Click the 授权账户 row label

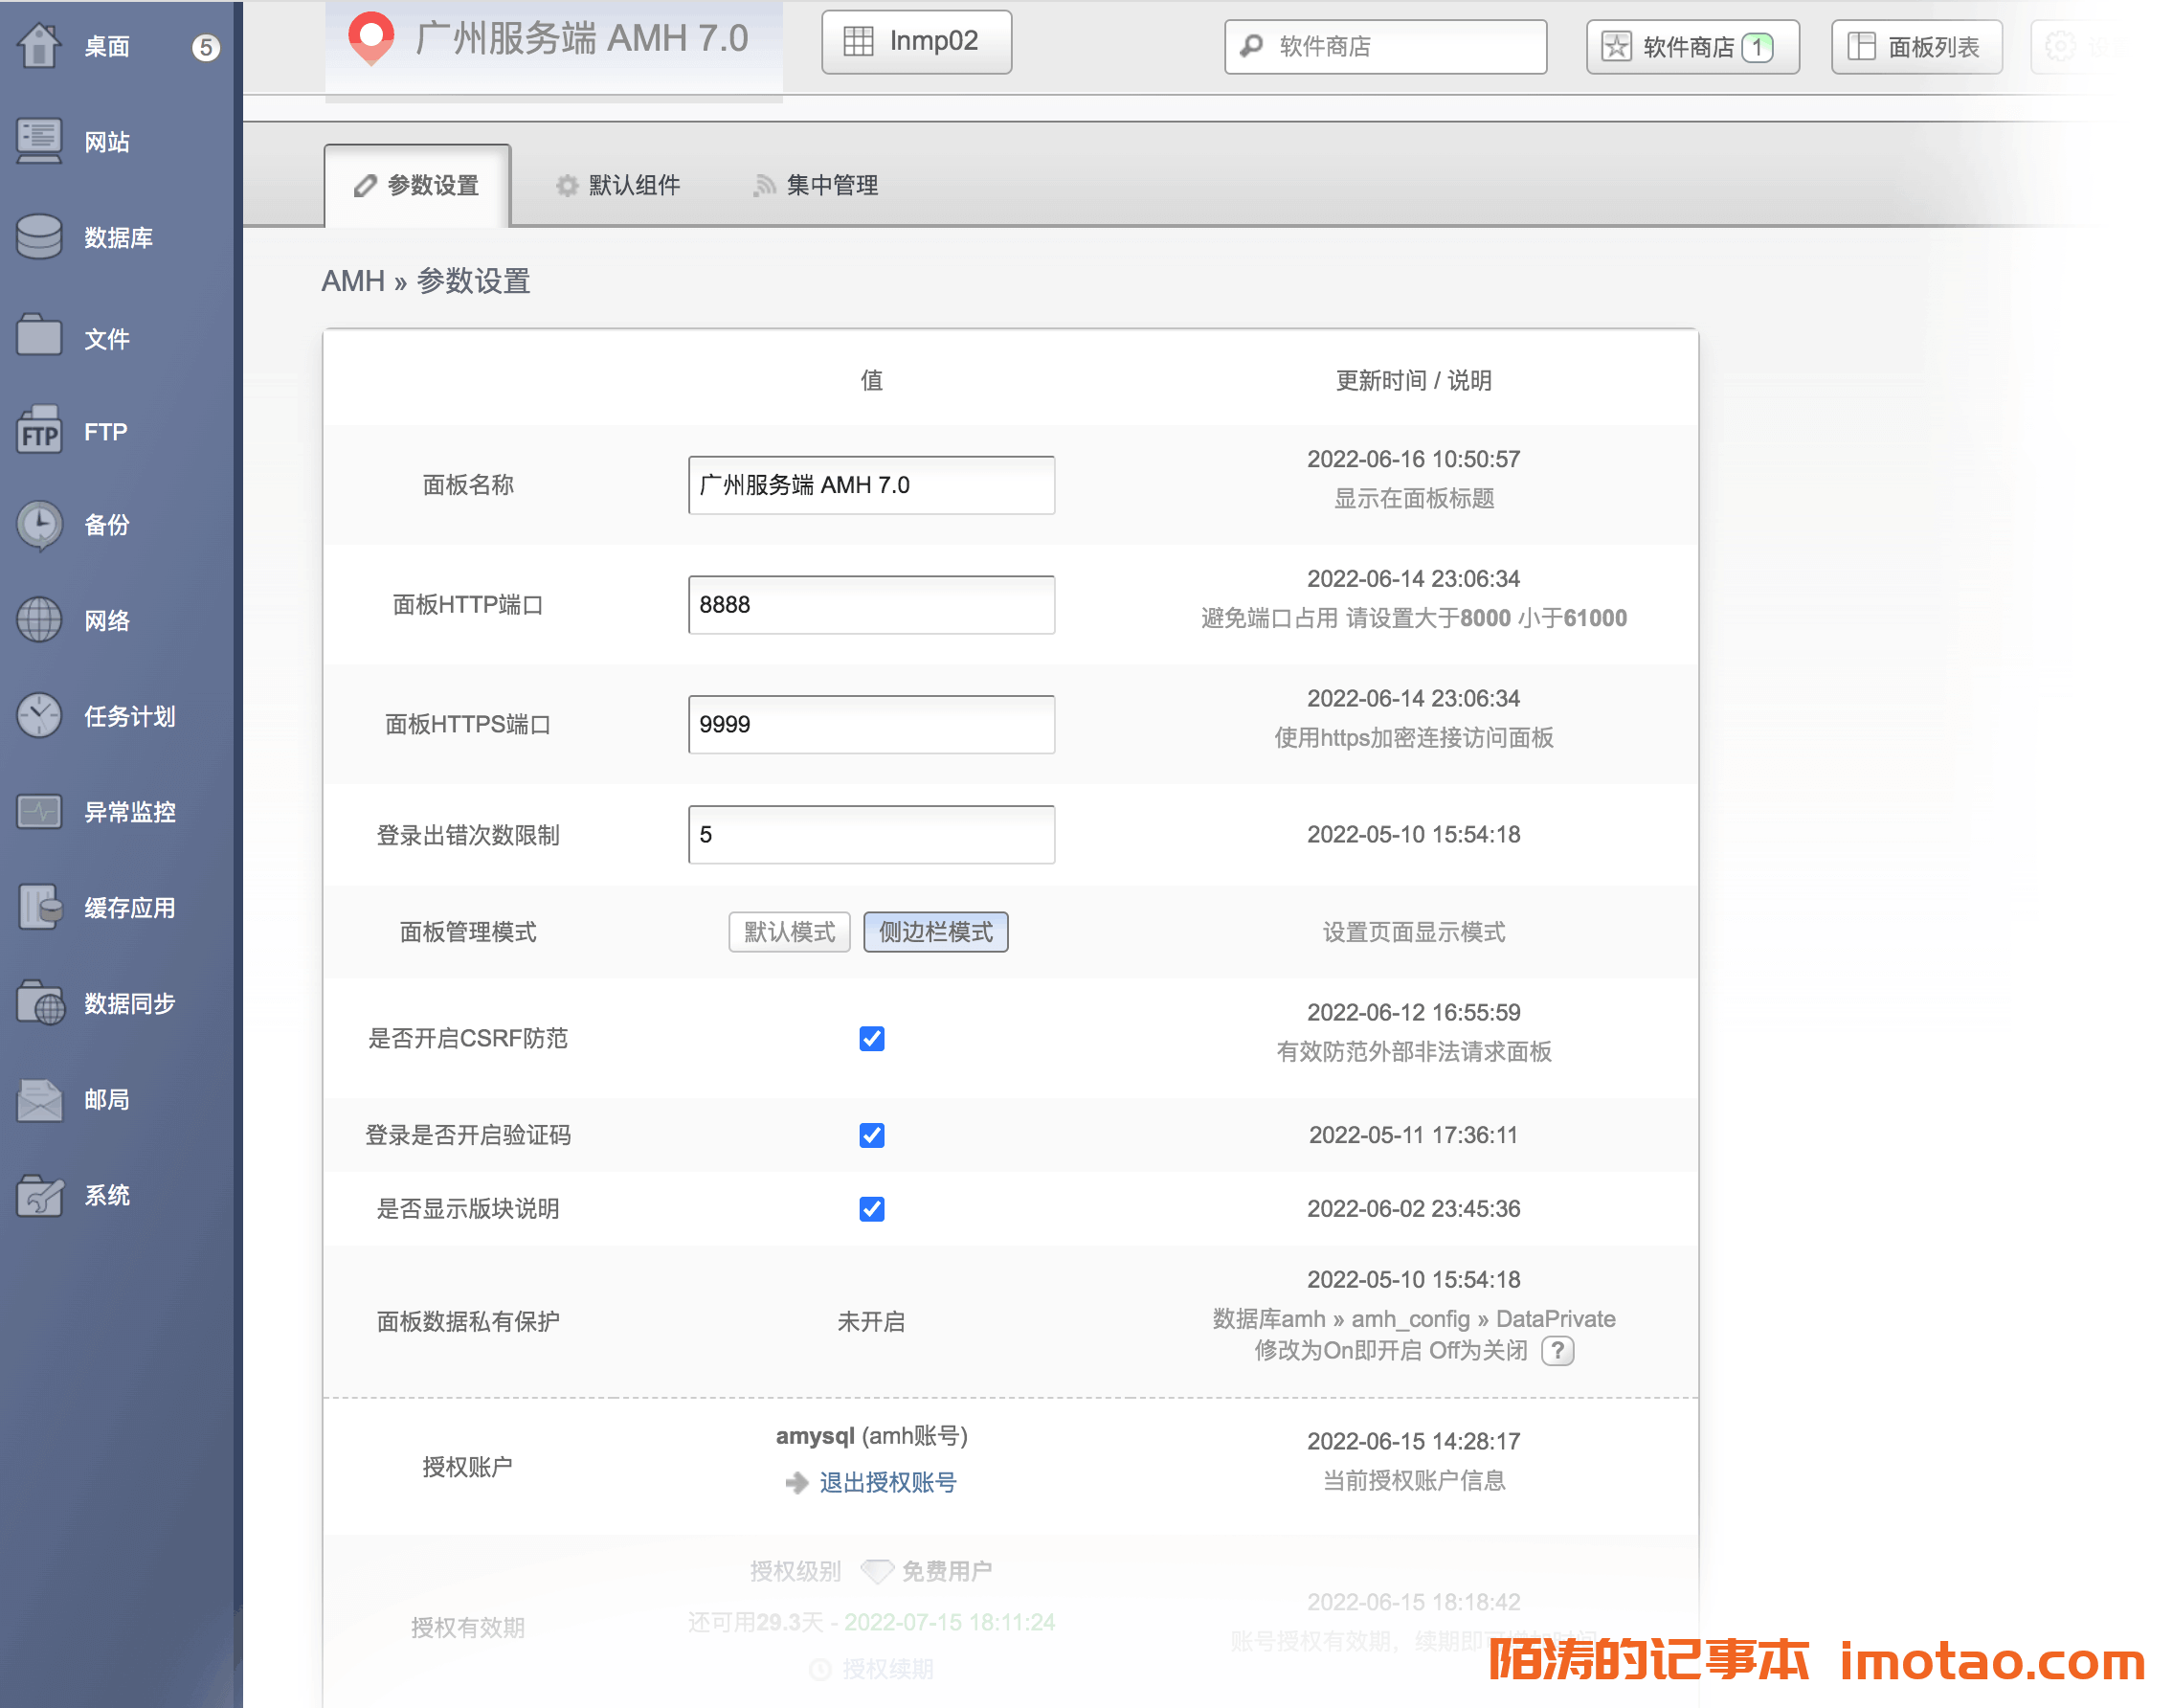pos(467,1466)
